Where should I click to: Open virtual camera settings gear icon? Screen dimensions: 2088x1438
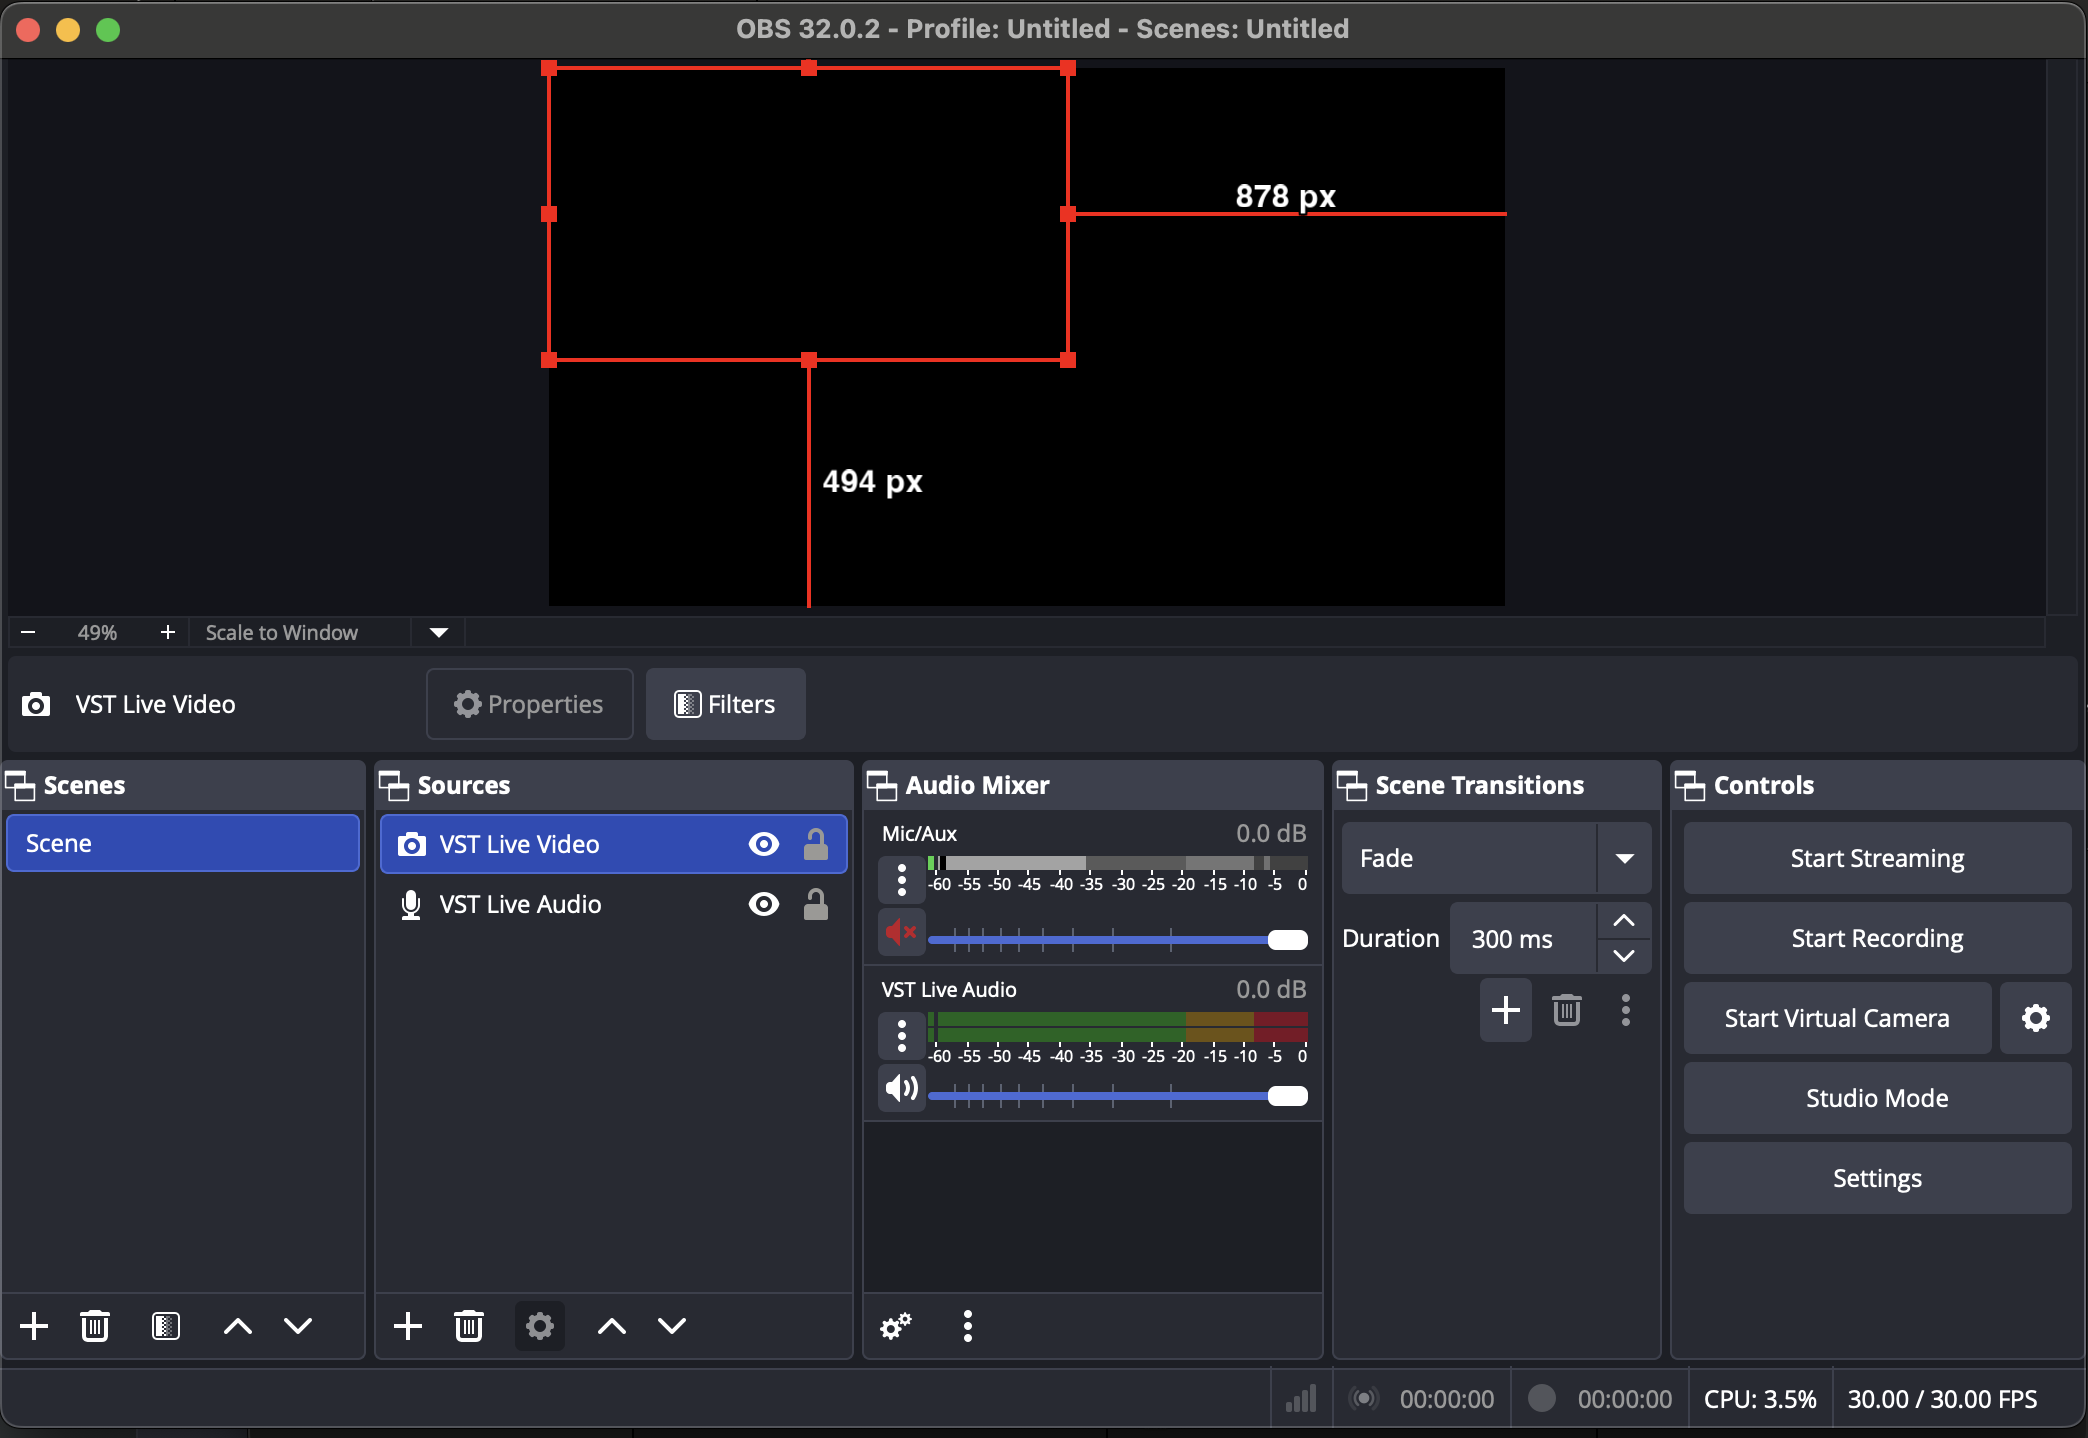2035,1018
